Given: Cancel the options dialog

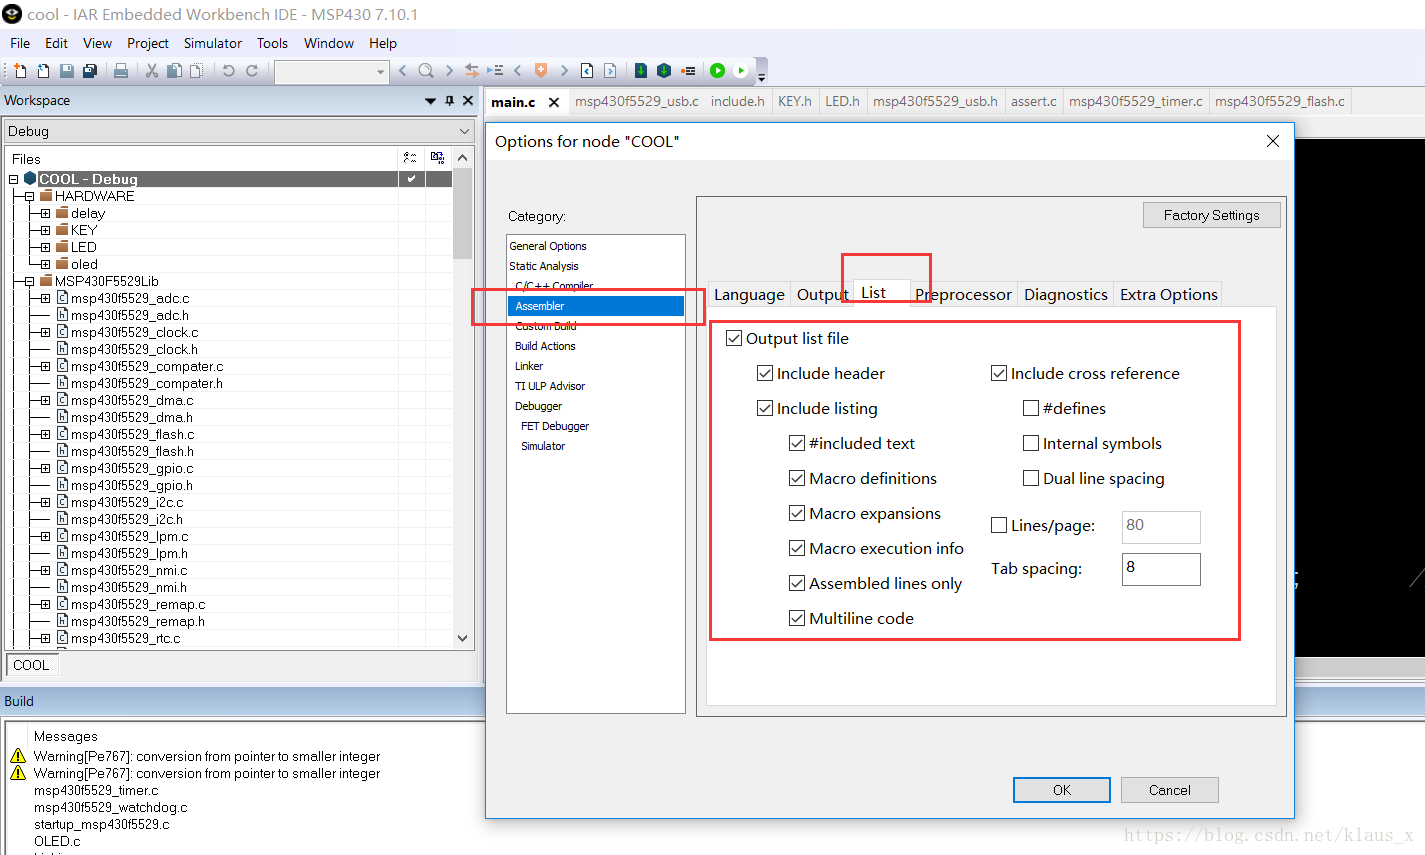Looking at the screenshot, I should tap(1170, 790).
